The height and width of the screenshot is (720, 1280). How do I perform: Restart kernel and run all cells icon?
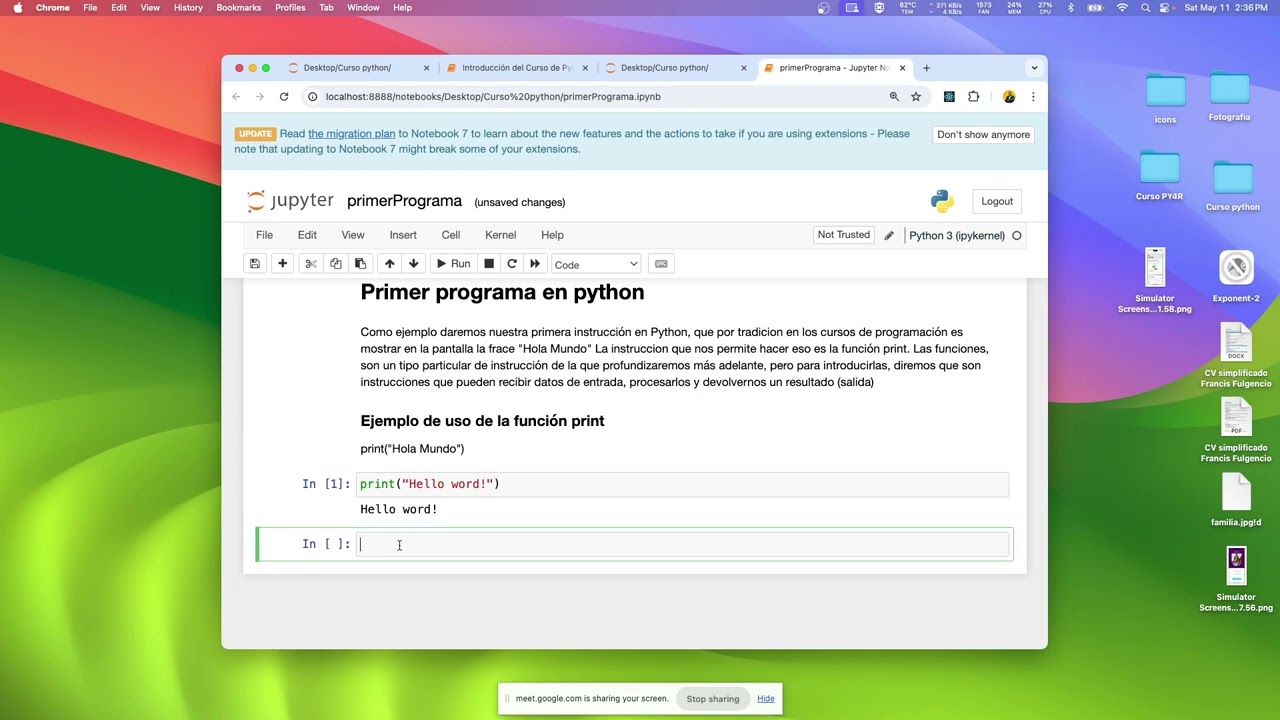535,264
